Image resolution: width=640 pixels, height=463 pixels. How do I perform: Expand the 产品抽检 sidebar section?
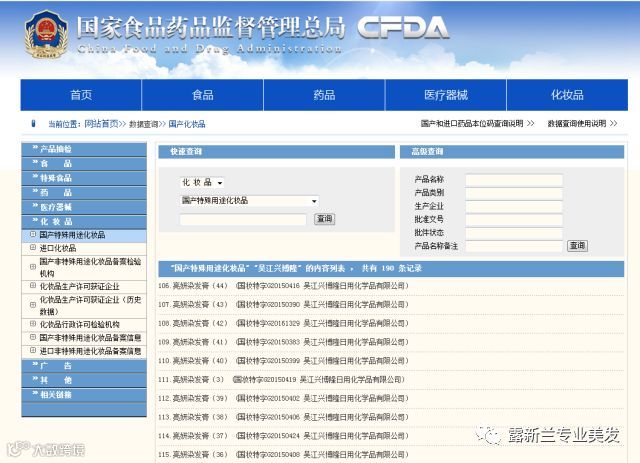tap(84, 149)
